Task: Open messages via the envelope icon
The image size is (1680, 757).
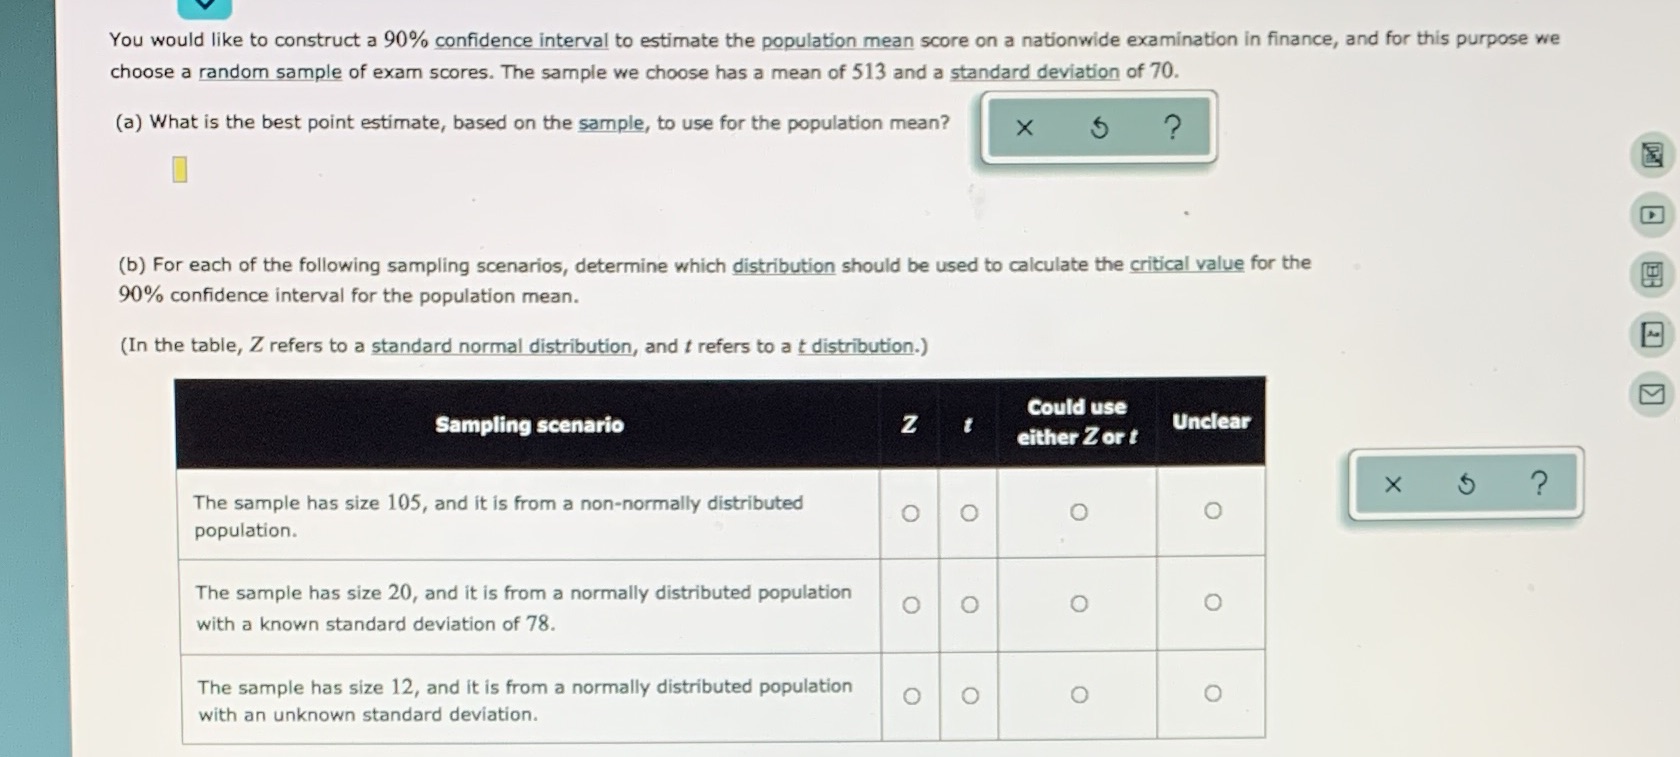Action: tap(1652, 394)
